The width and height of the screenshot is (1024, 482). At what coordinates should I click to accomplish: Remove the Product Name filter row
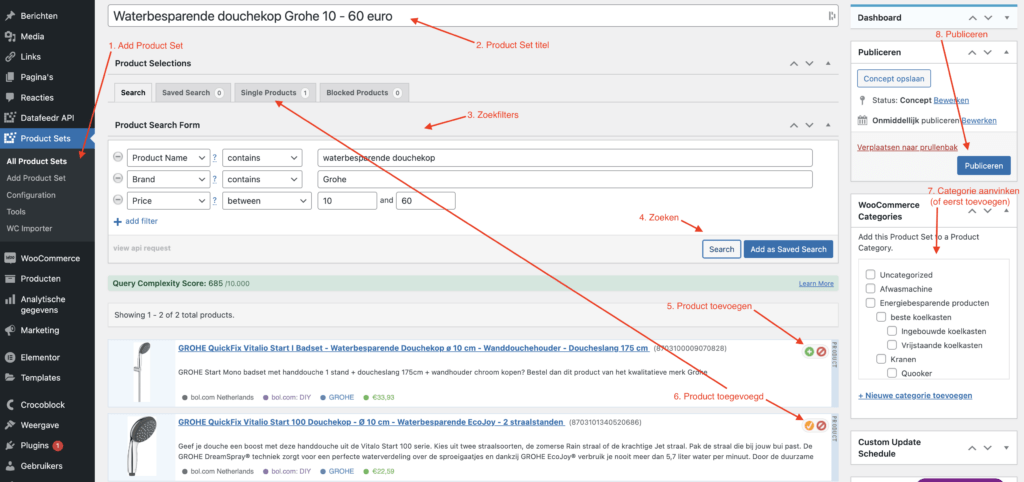(118, 157)
